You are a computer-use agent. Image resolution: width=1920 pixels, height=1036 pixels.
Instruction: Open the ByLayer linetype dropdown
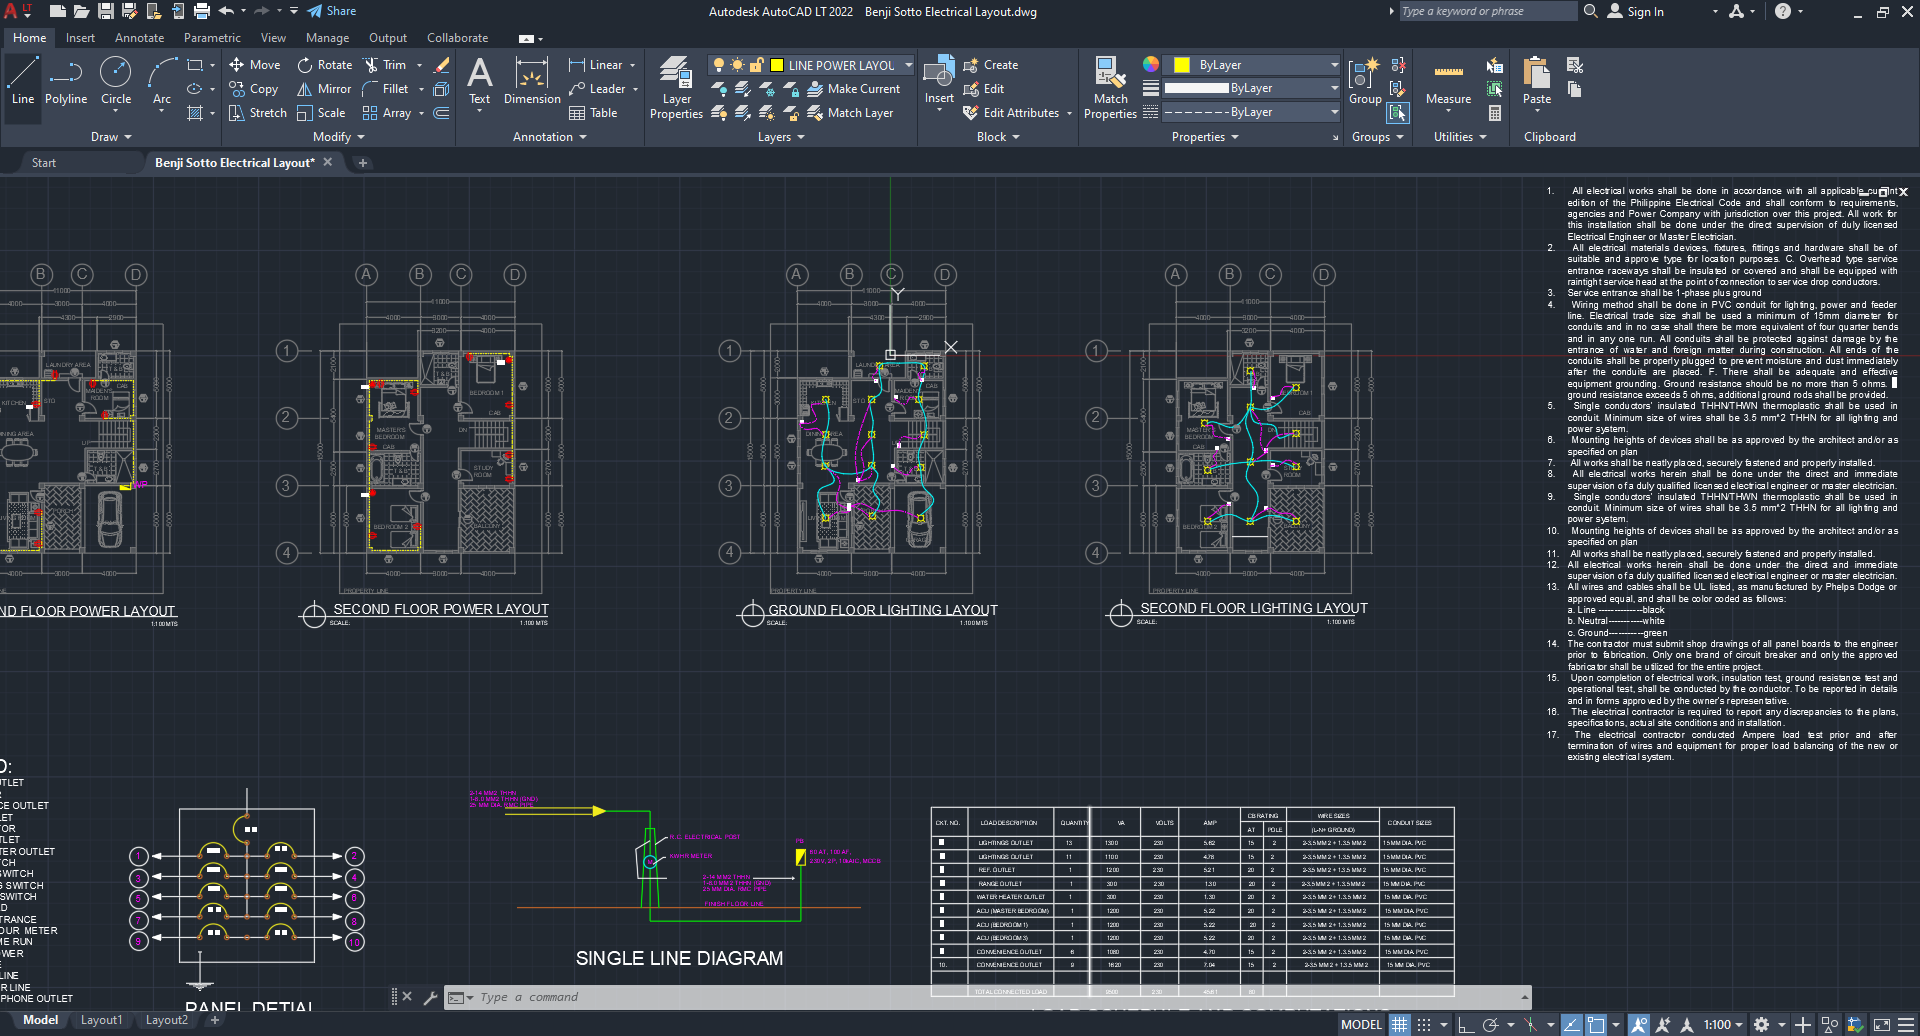coord(1334,112)
